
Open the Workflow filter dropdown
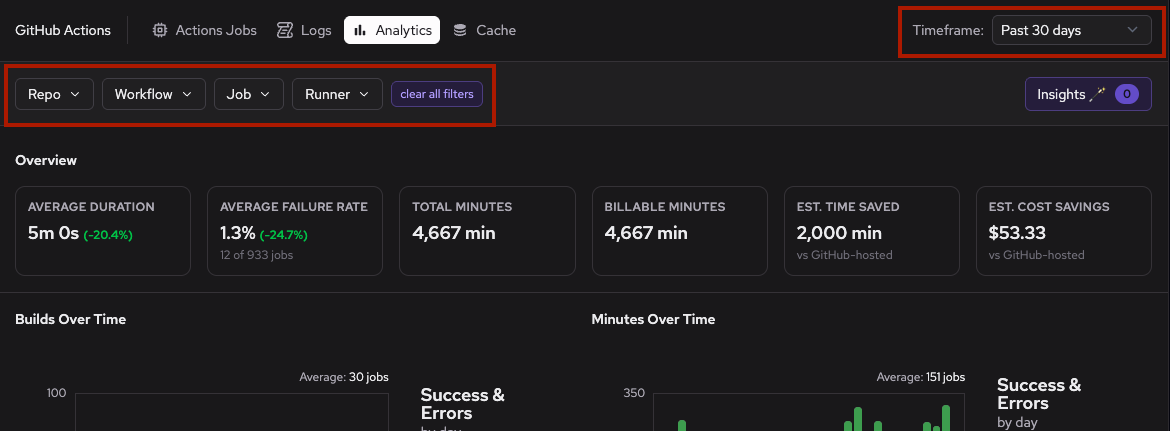(x=154, y=94)
